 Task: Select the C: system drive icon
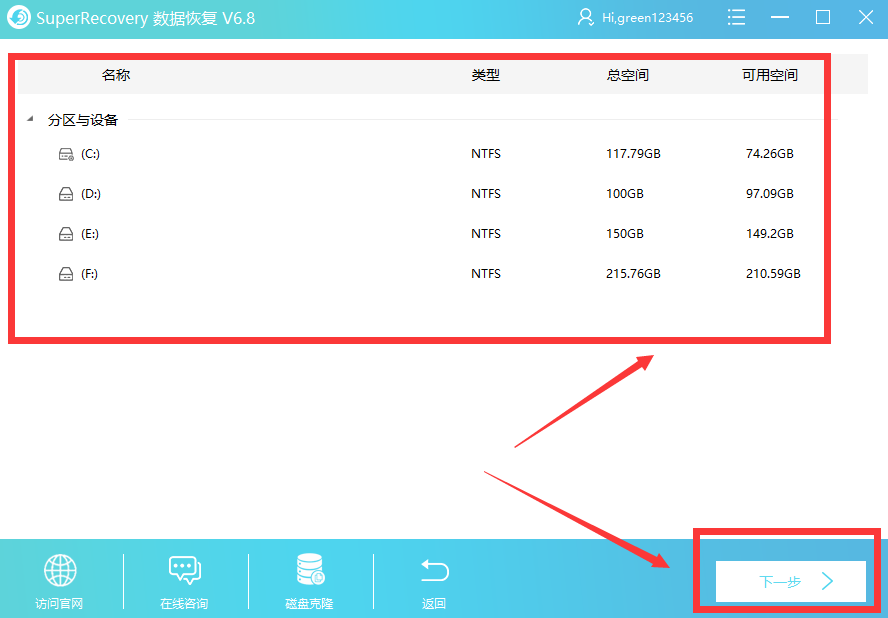pos(66,154)
